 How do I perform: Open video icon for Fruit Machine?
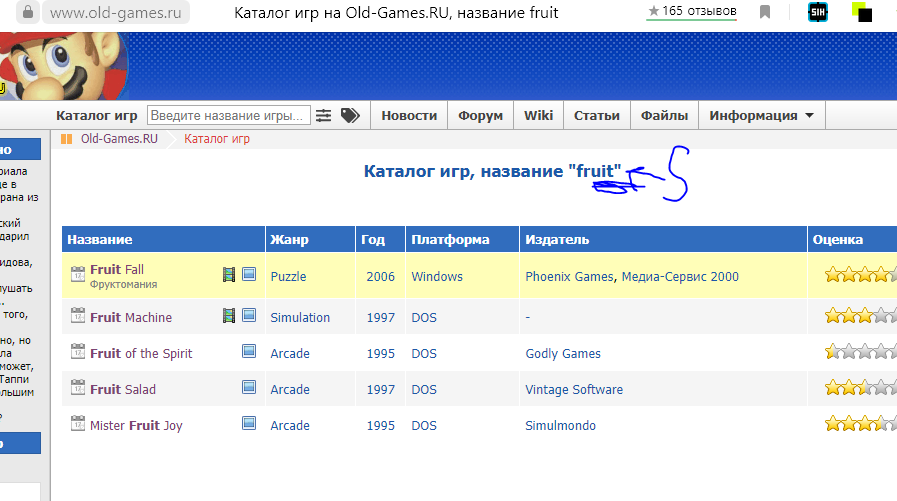coord(229,315)
